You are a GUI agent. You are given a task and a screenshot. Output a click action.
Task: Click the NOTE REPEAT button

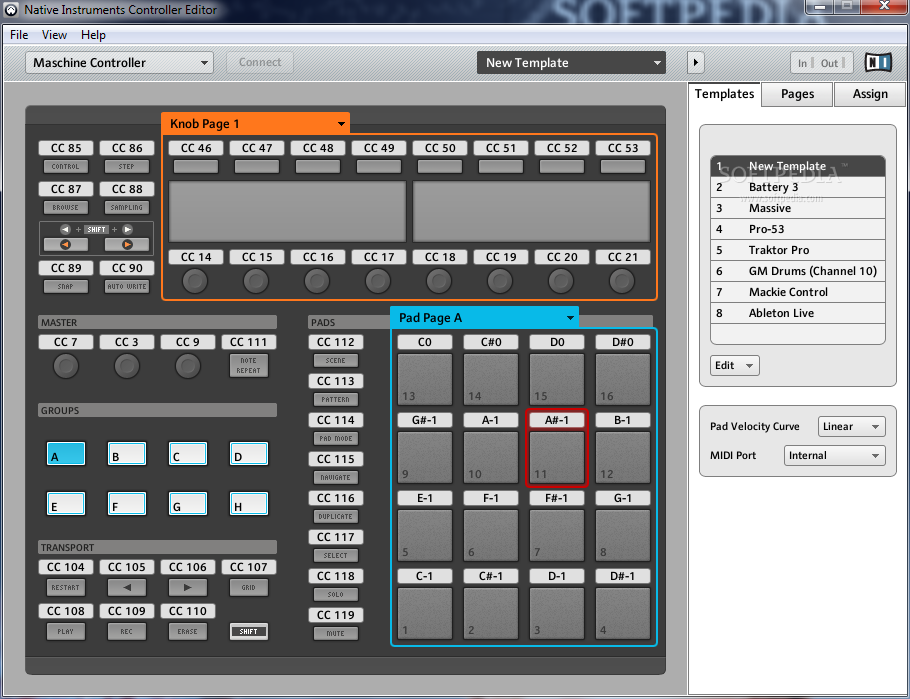tap(248, 365)
